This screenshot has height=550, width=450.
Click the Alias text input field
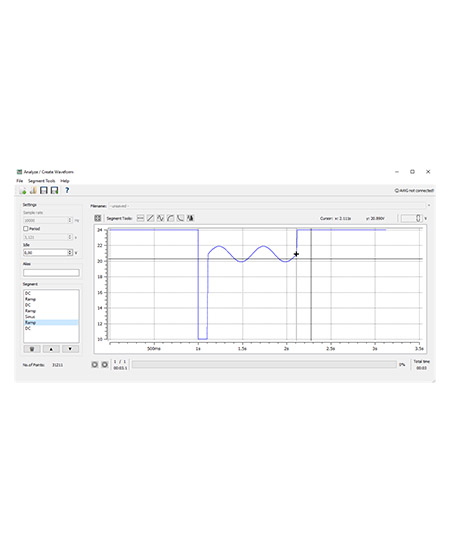click(x=51, y=273)
